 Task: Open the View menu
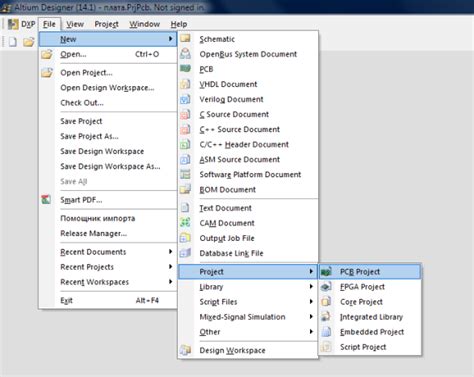[75, 24]
